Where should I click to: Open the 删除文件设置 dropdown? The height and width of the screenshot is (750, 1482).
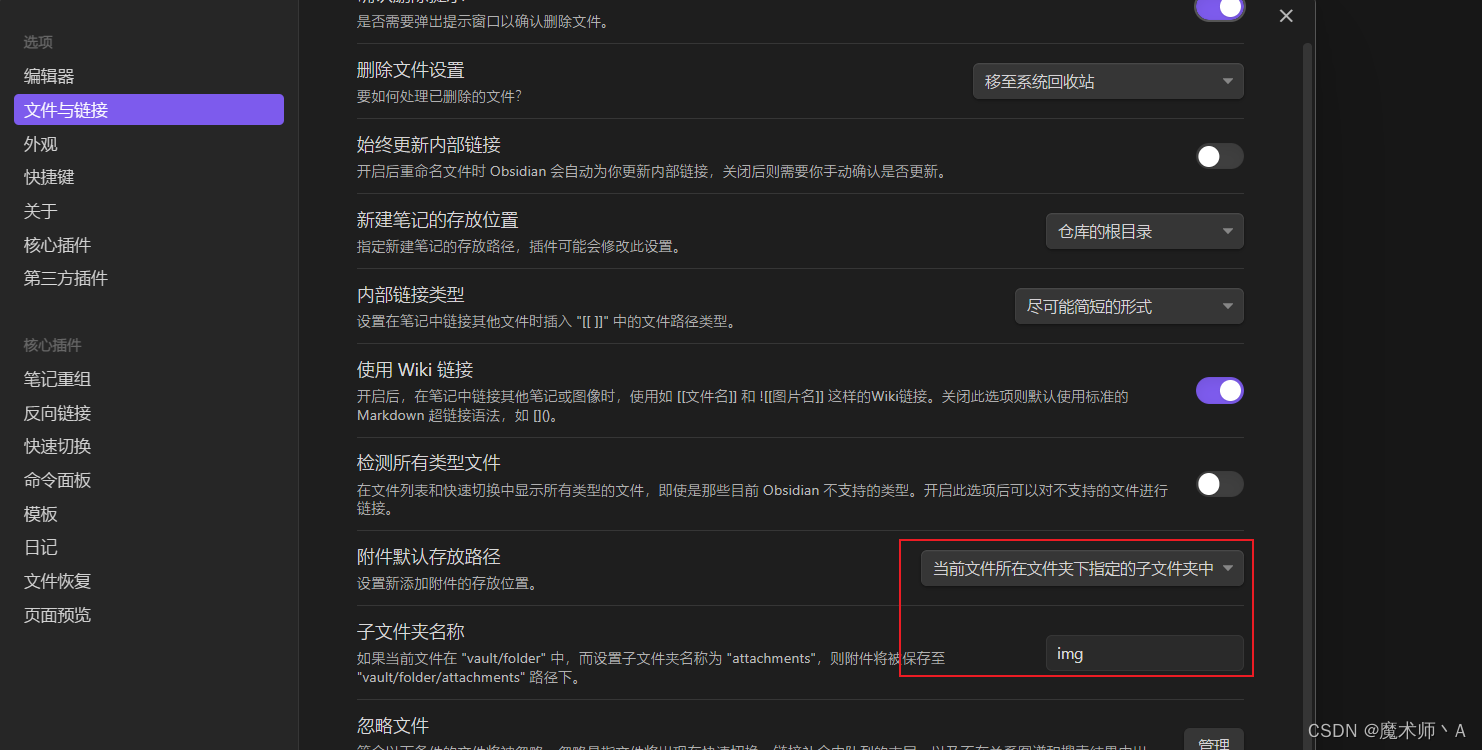click(x=1107, y=81)
